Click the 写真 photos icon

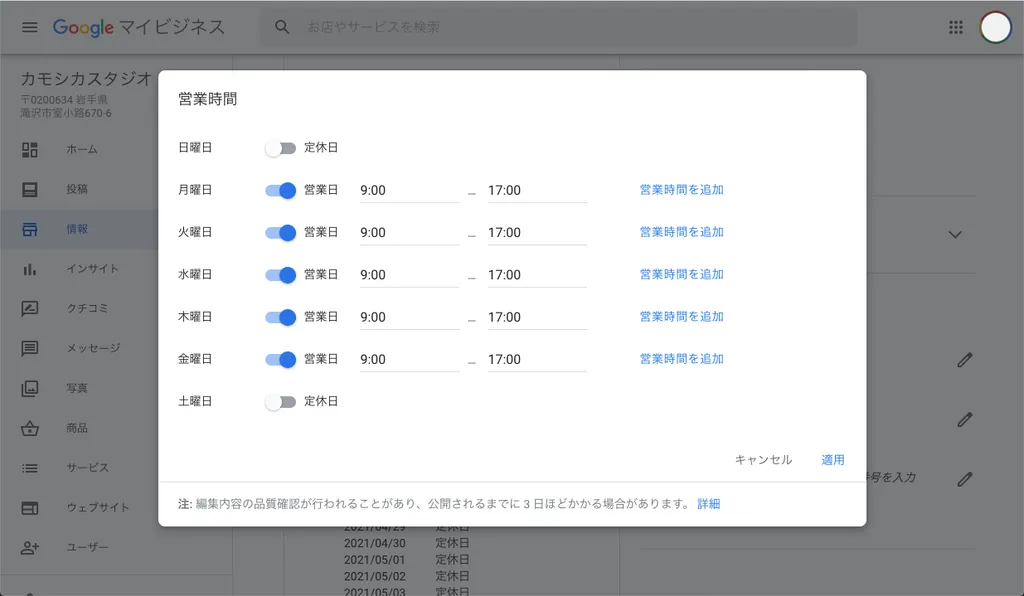[x=30, y=388]
